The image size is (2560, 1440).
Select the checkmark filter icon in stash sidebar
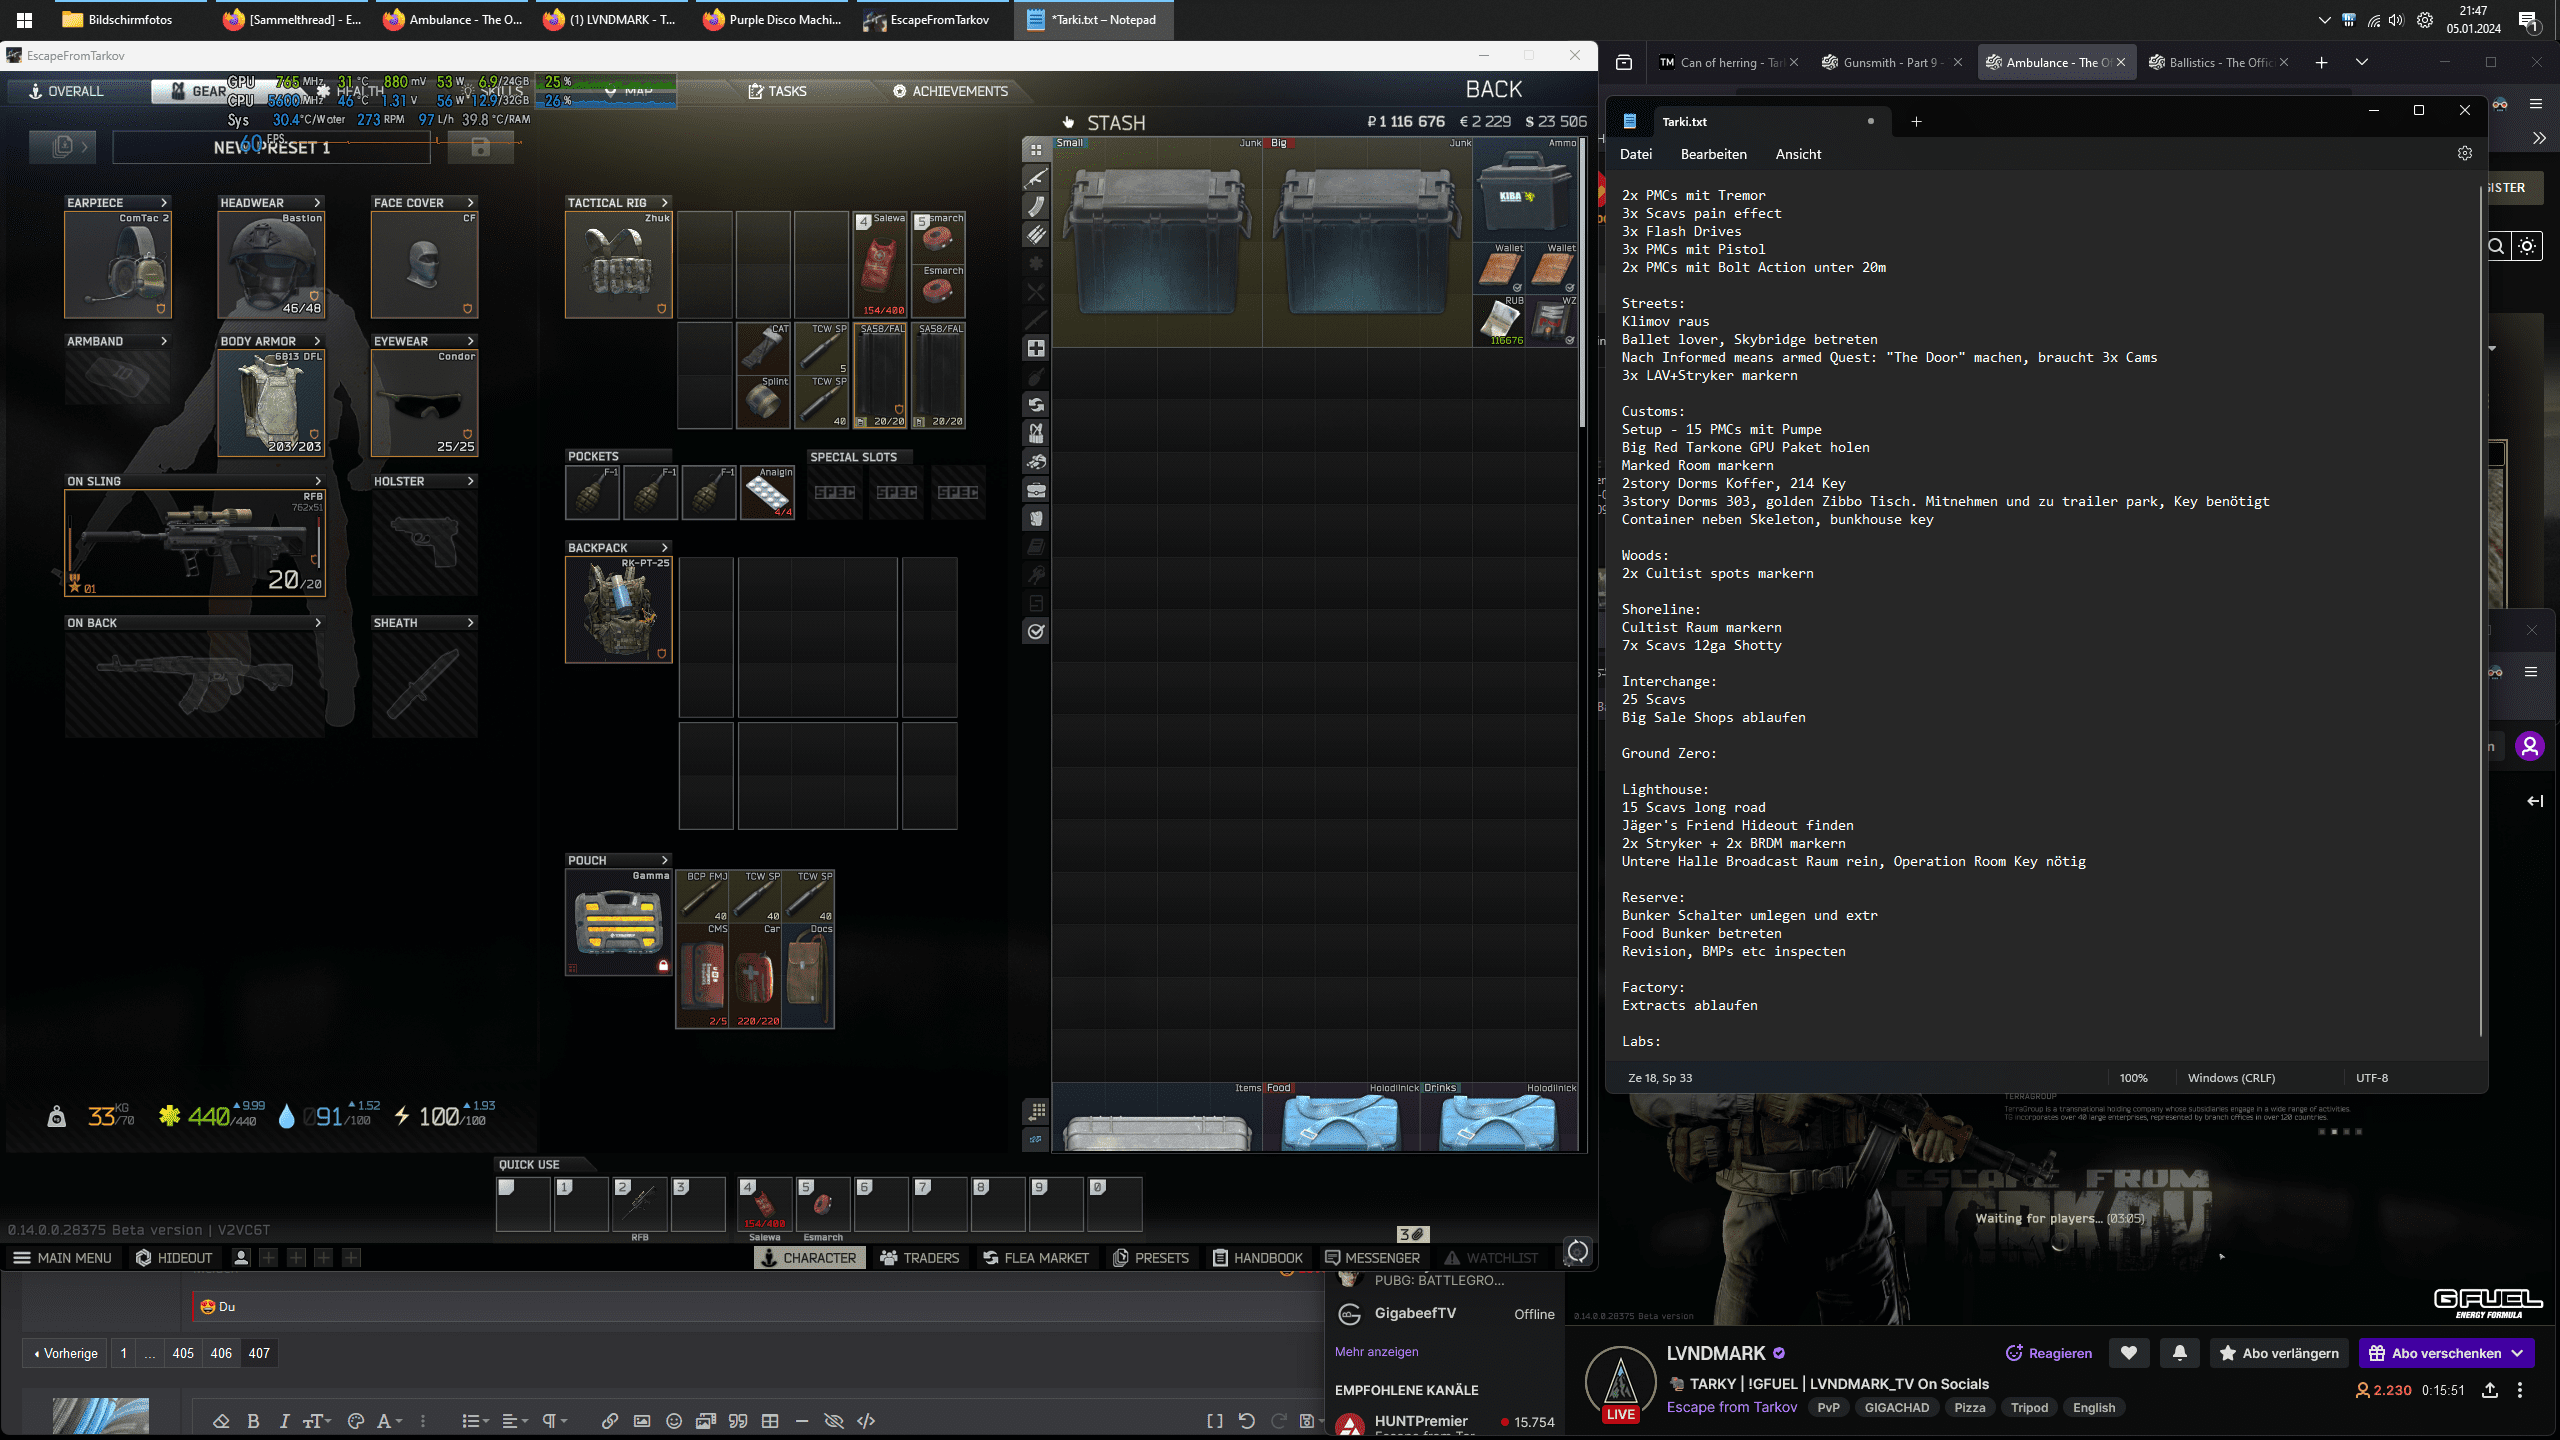point(1036,631)
